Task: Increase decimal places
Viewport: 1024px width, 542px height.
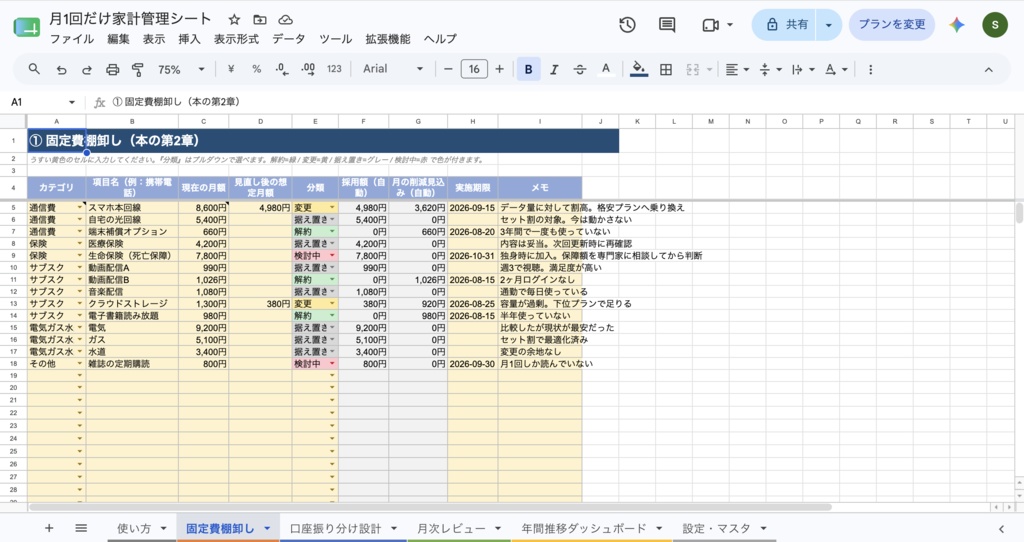Action: pos(308,69)
